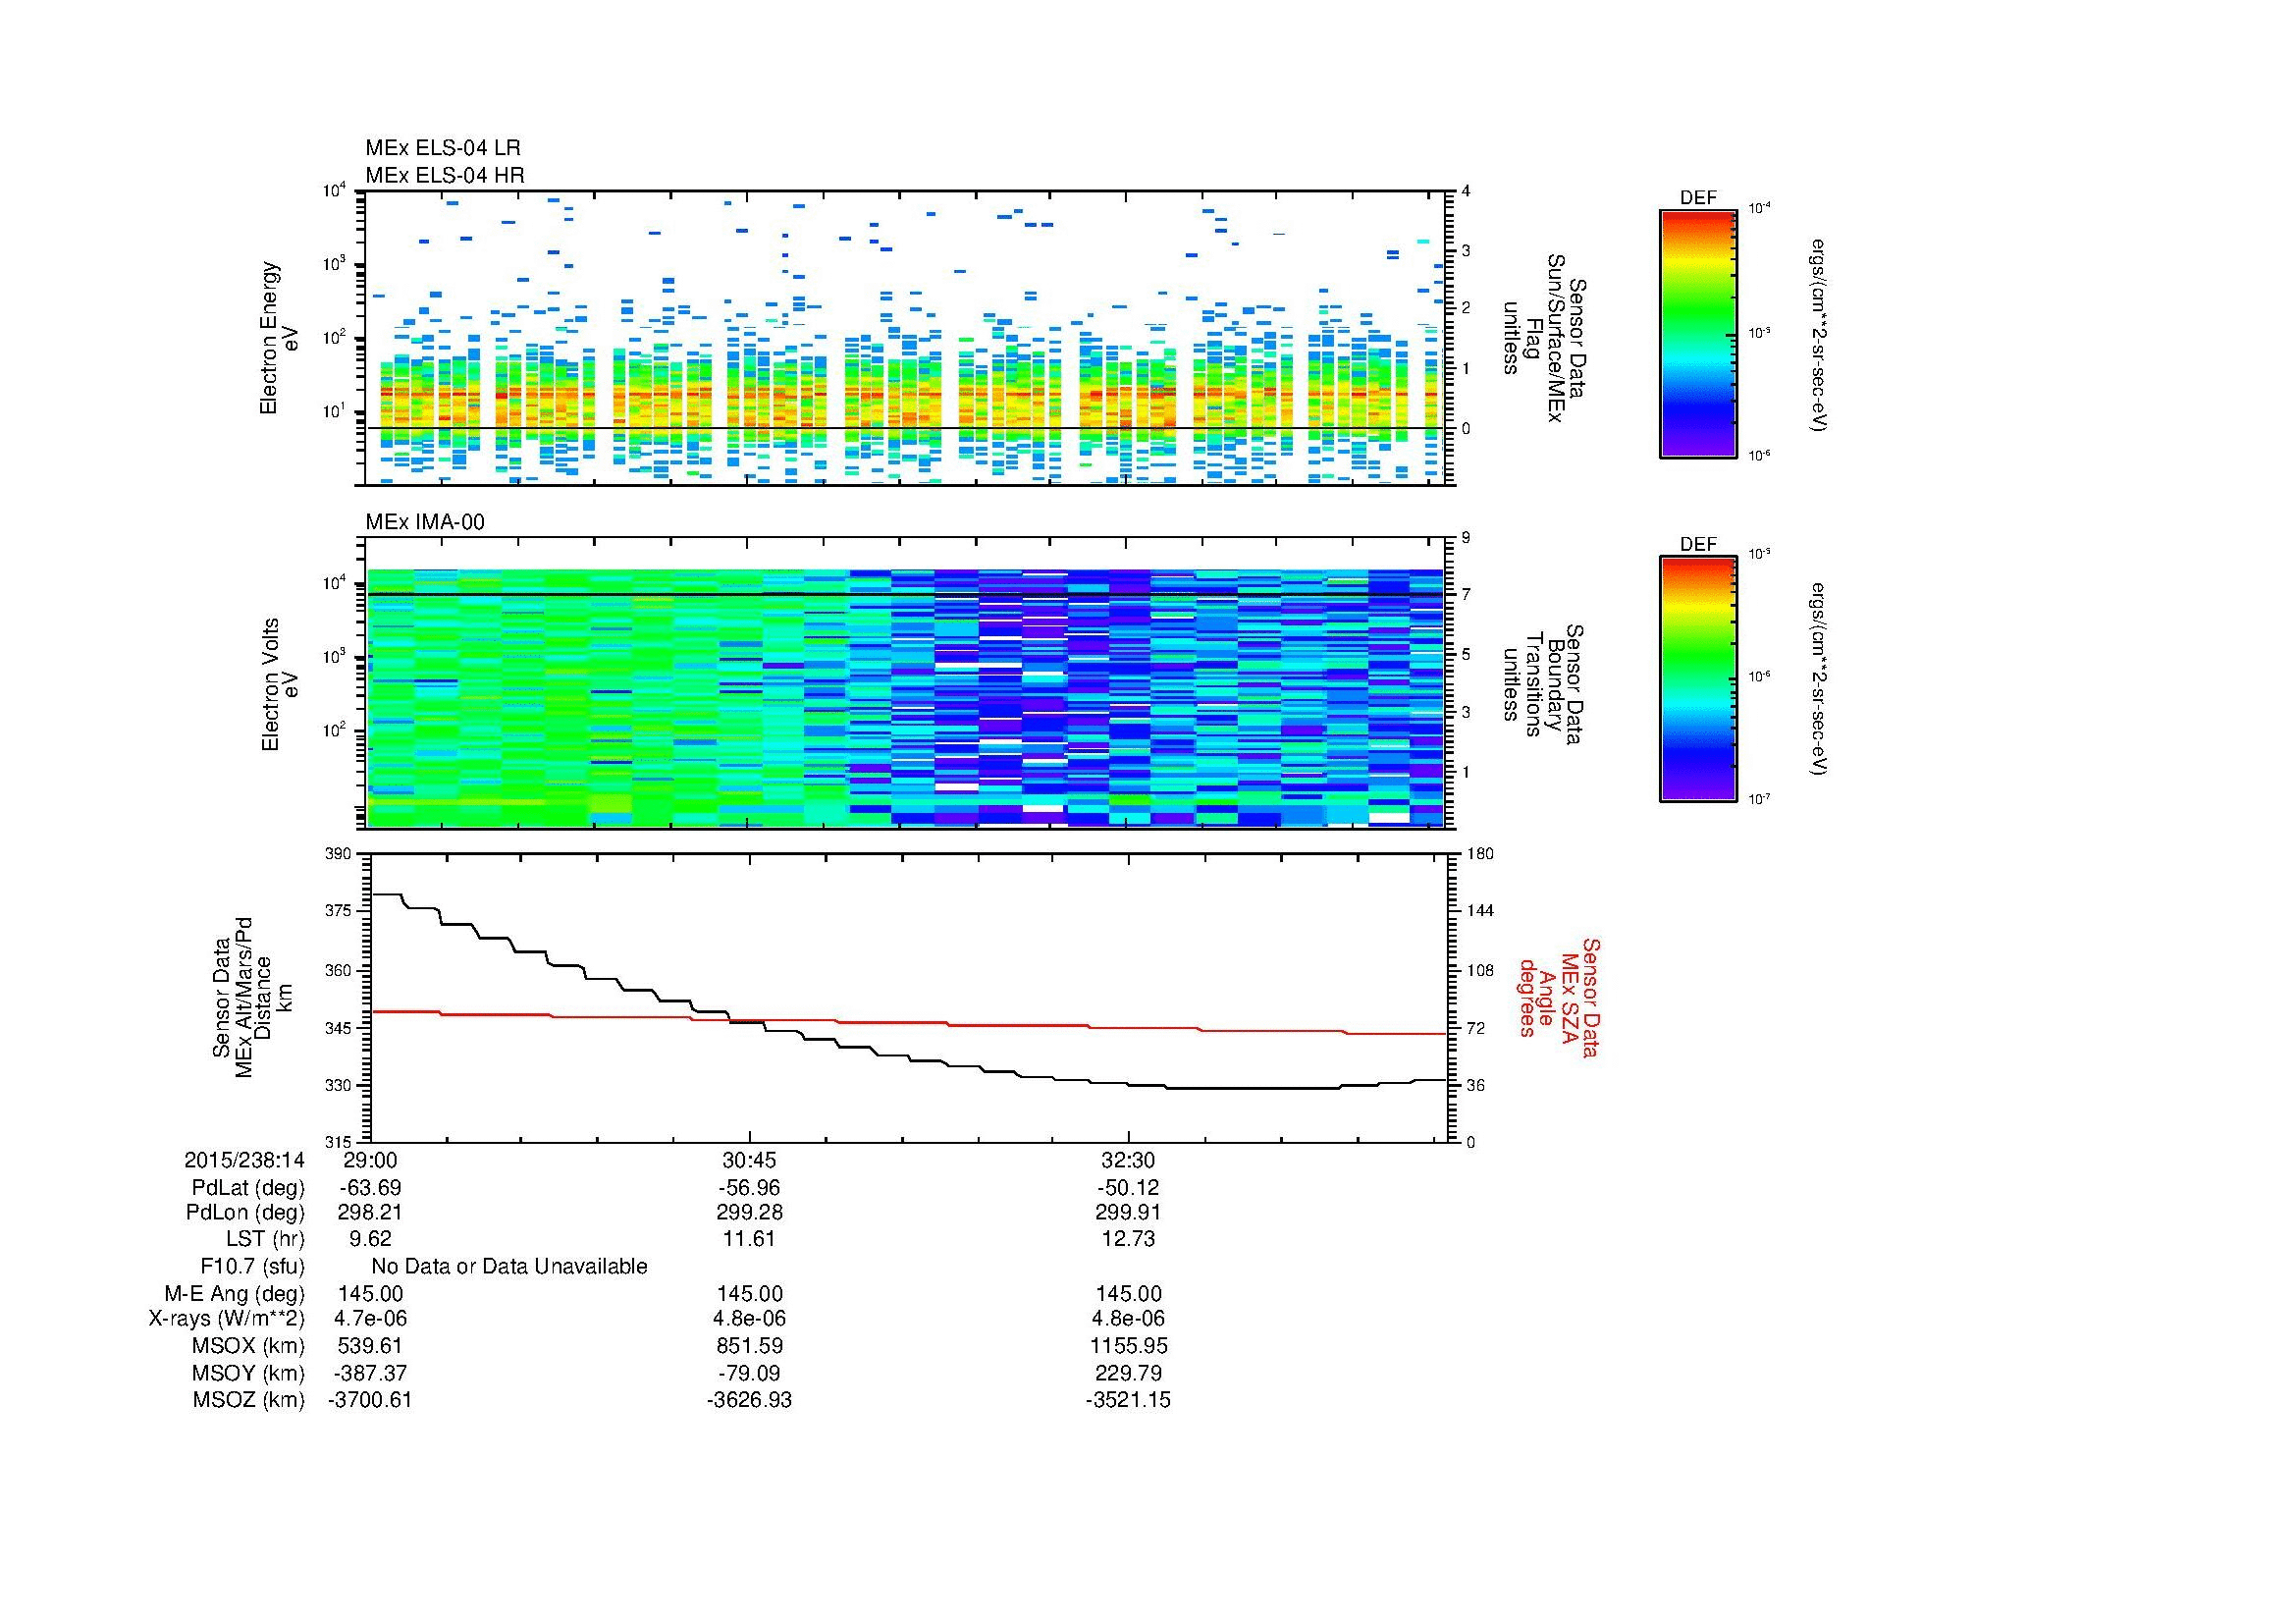Click the M-E Ang (deg) row label
The height and width of the screenshot is (1623, 2296).
pos(234,1293)
